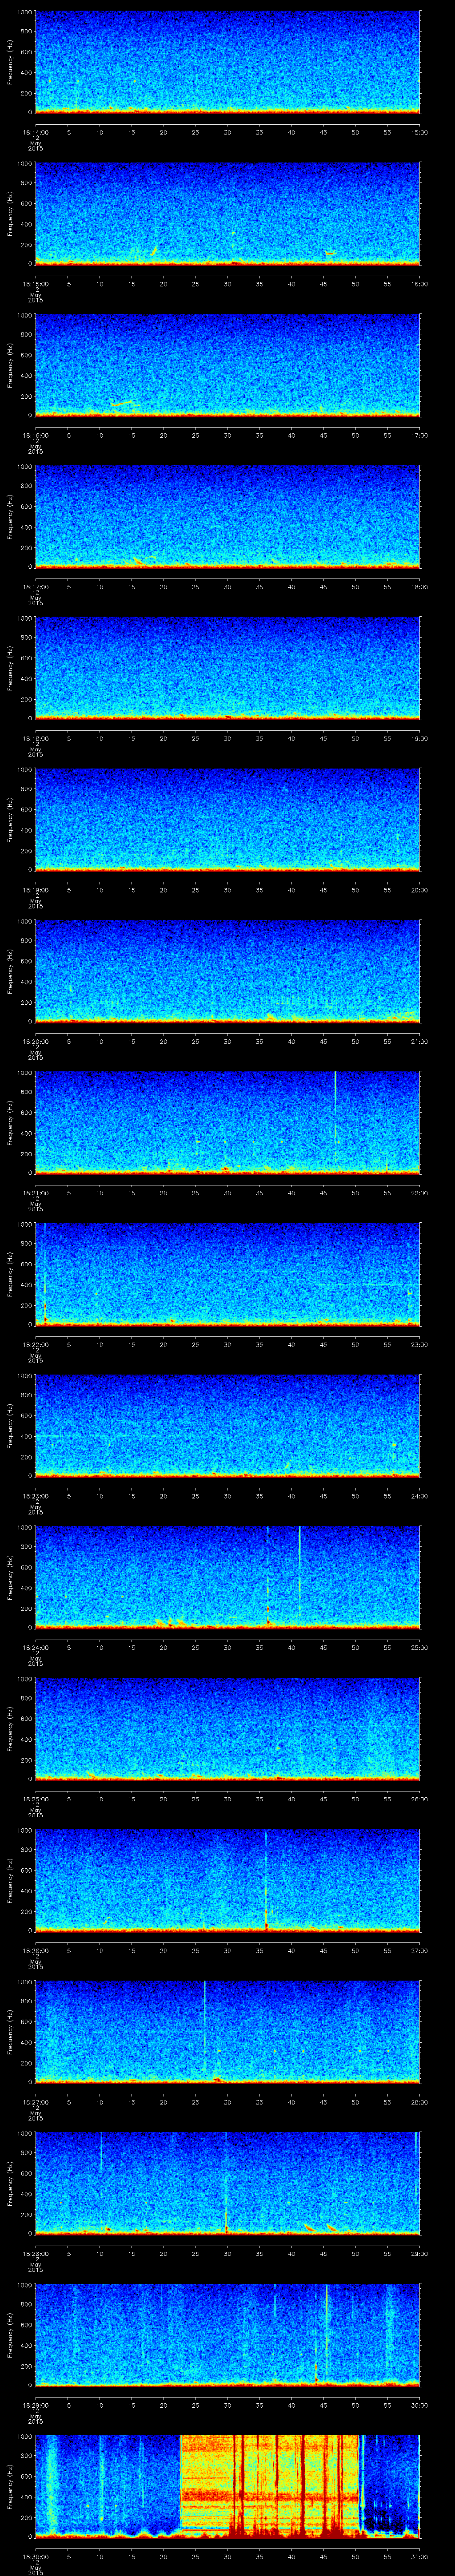Click the 400 Hz horizontal tone in 18:23 spectrogram

(x=95, y=1435)
